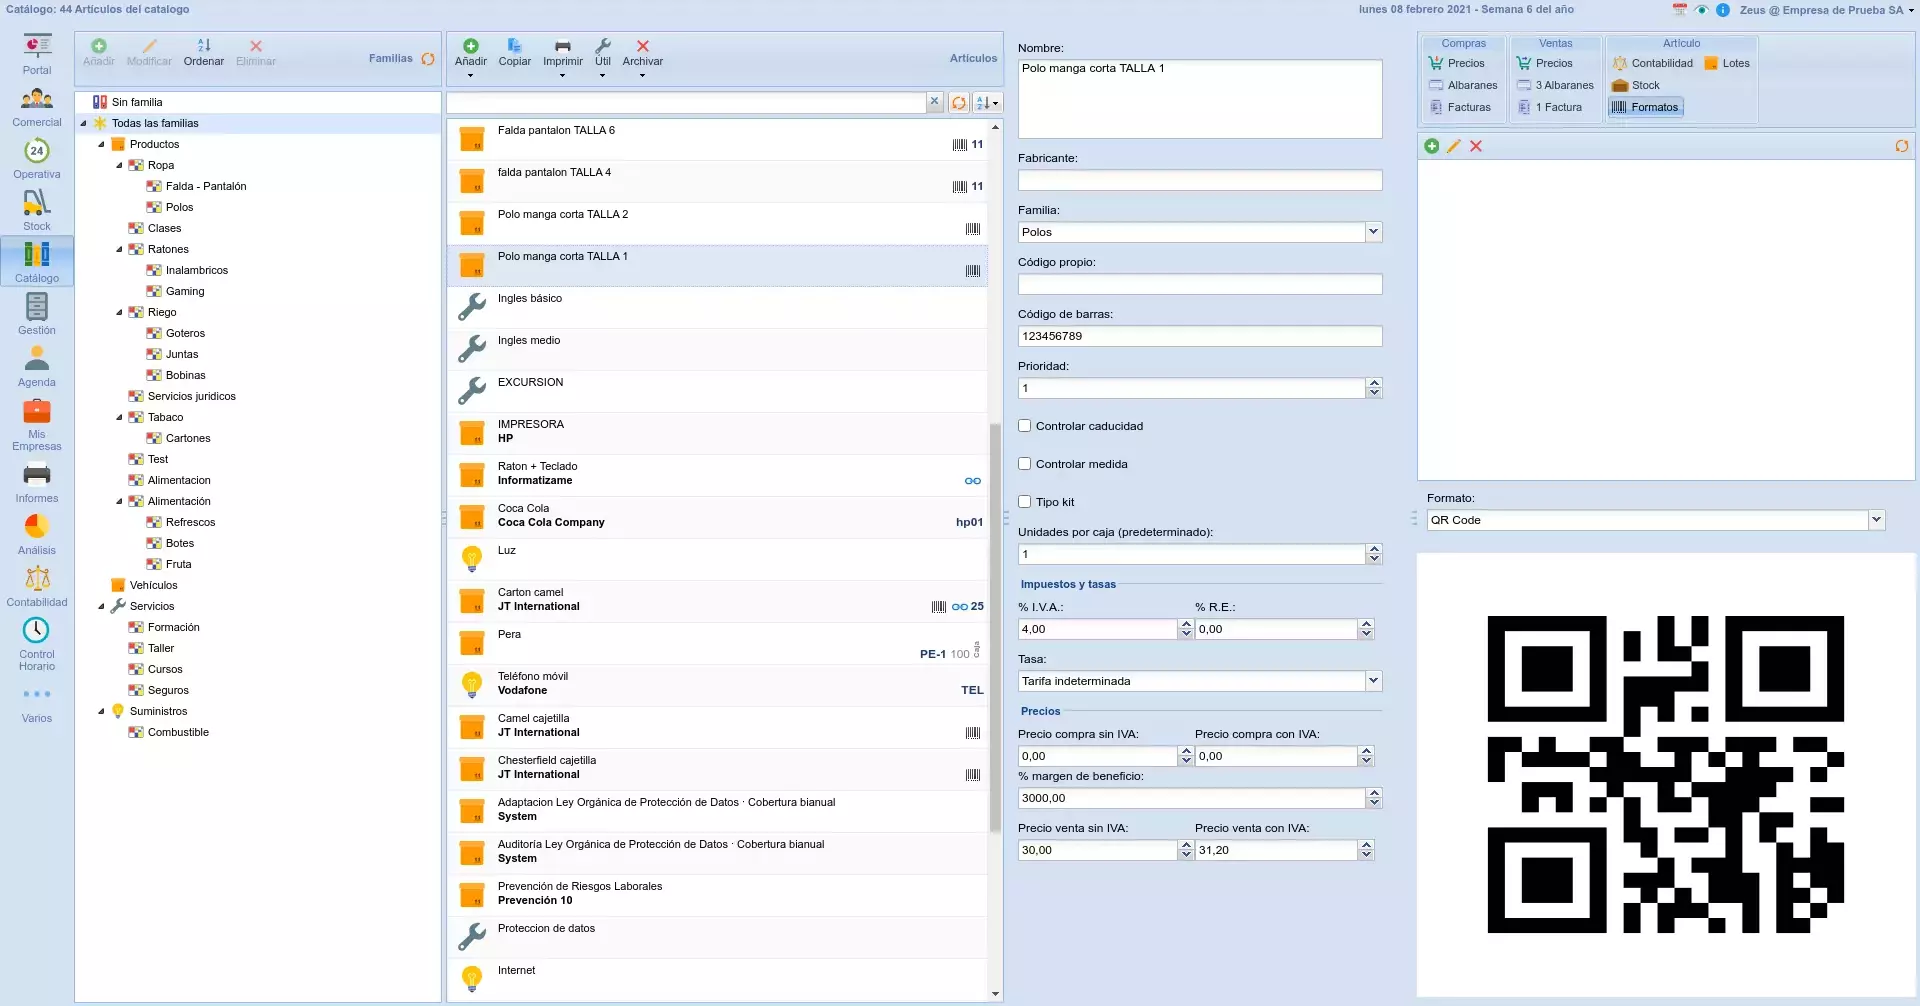Click the Código de barras input field
The height and width of the screenshot is (1006, 1920).
click(1199, 336)
